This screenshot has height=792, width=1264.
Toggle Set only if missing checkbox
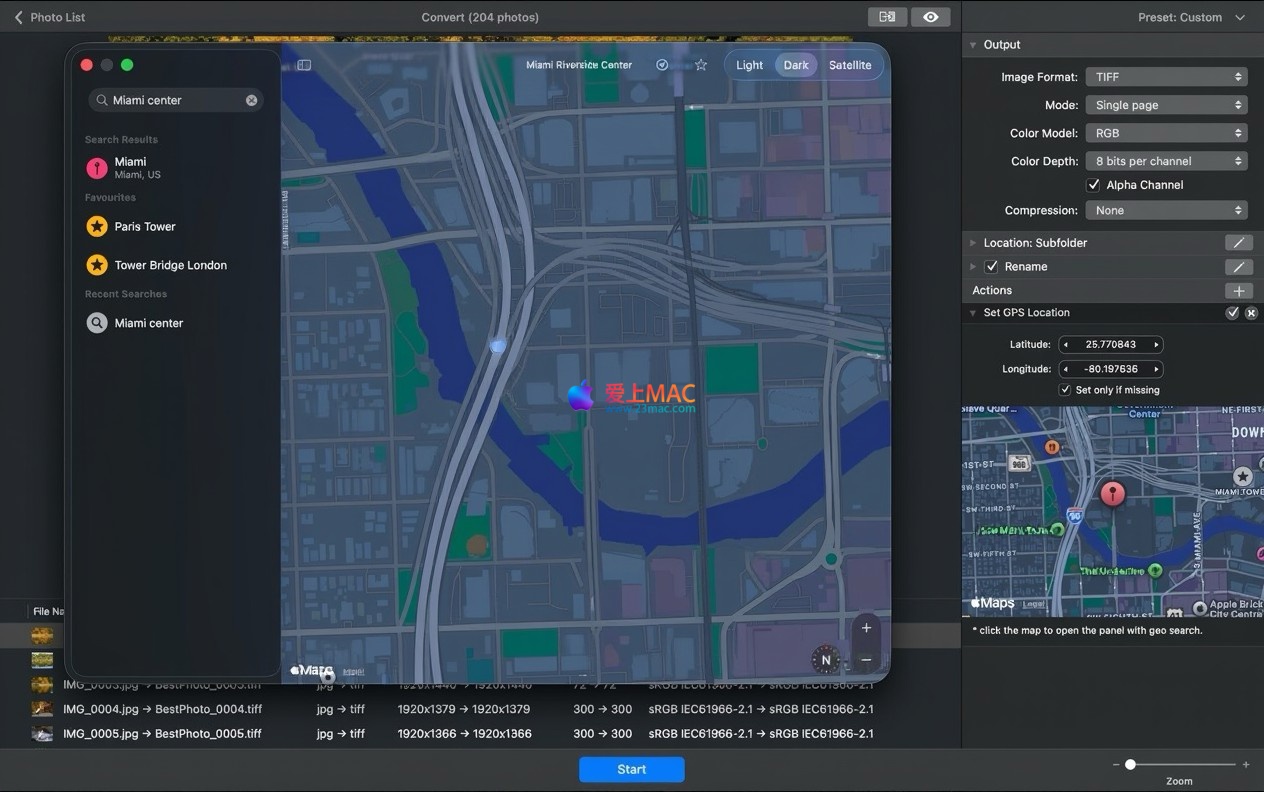coord(1065,390)
